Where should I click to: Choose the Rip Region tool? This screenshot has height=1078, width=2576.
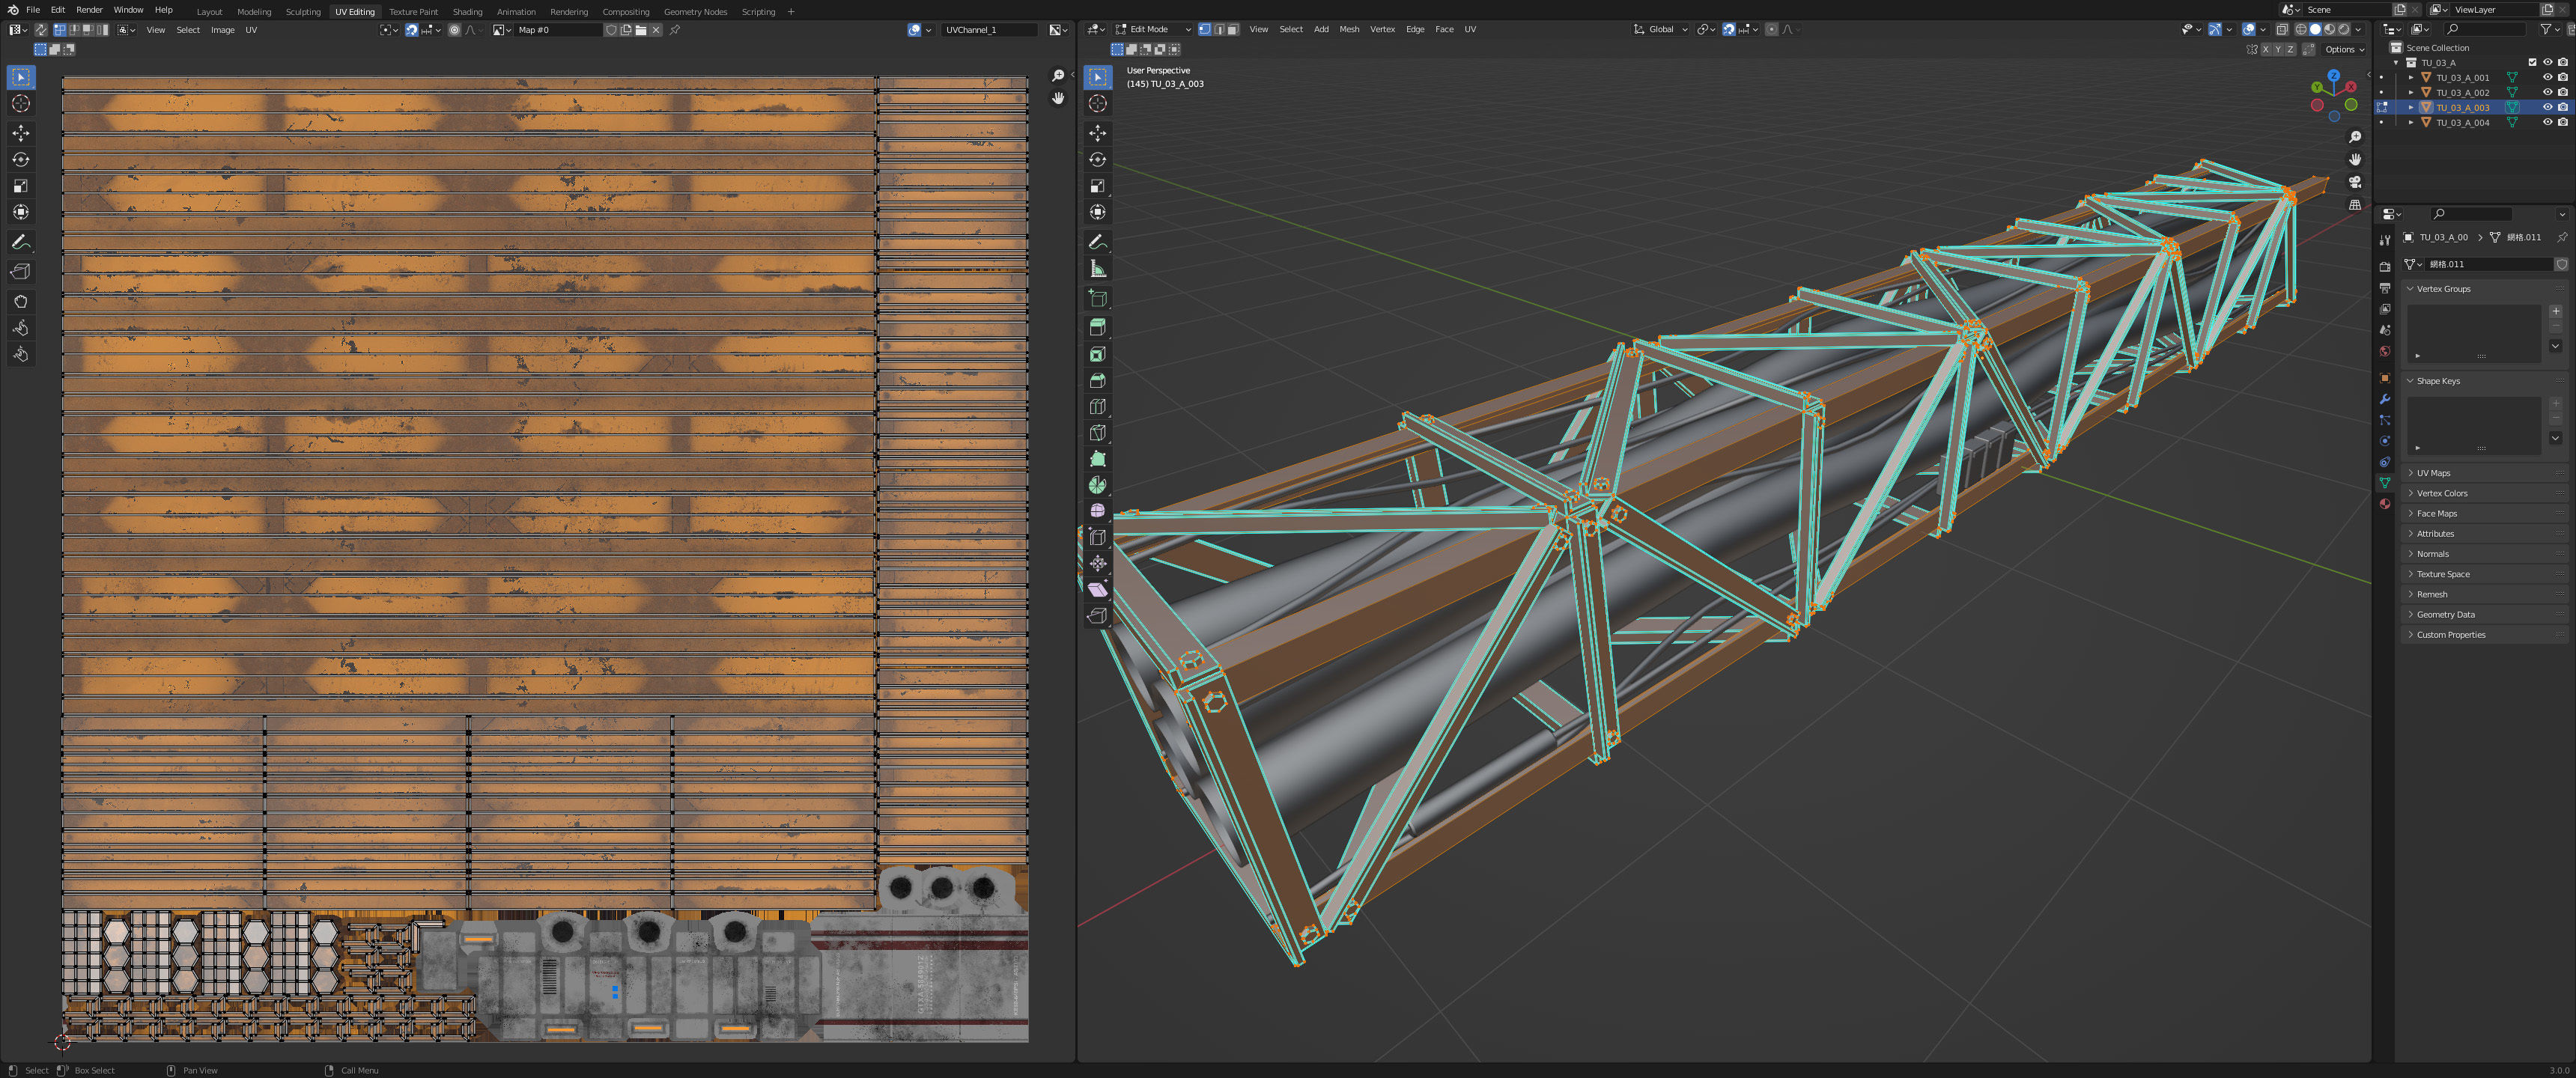[1098, 616]
